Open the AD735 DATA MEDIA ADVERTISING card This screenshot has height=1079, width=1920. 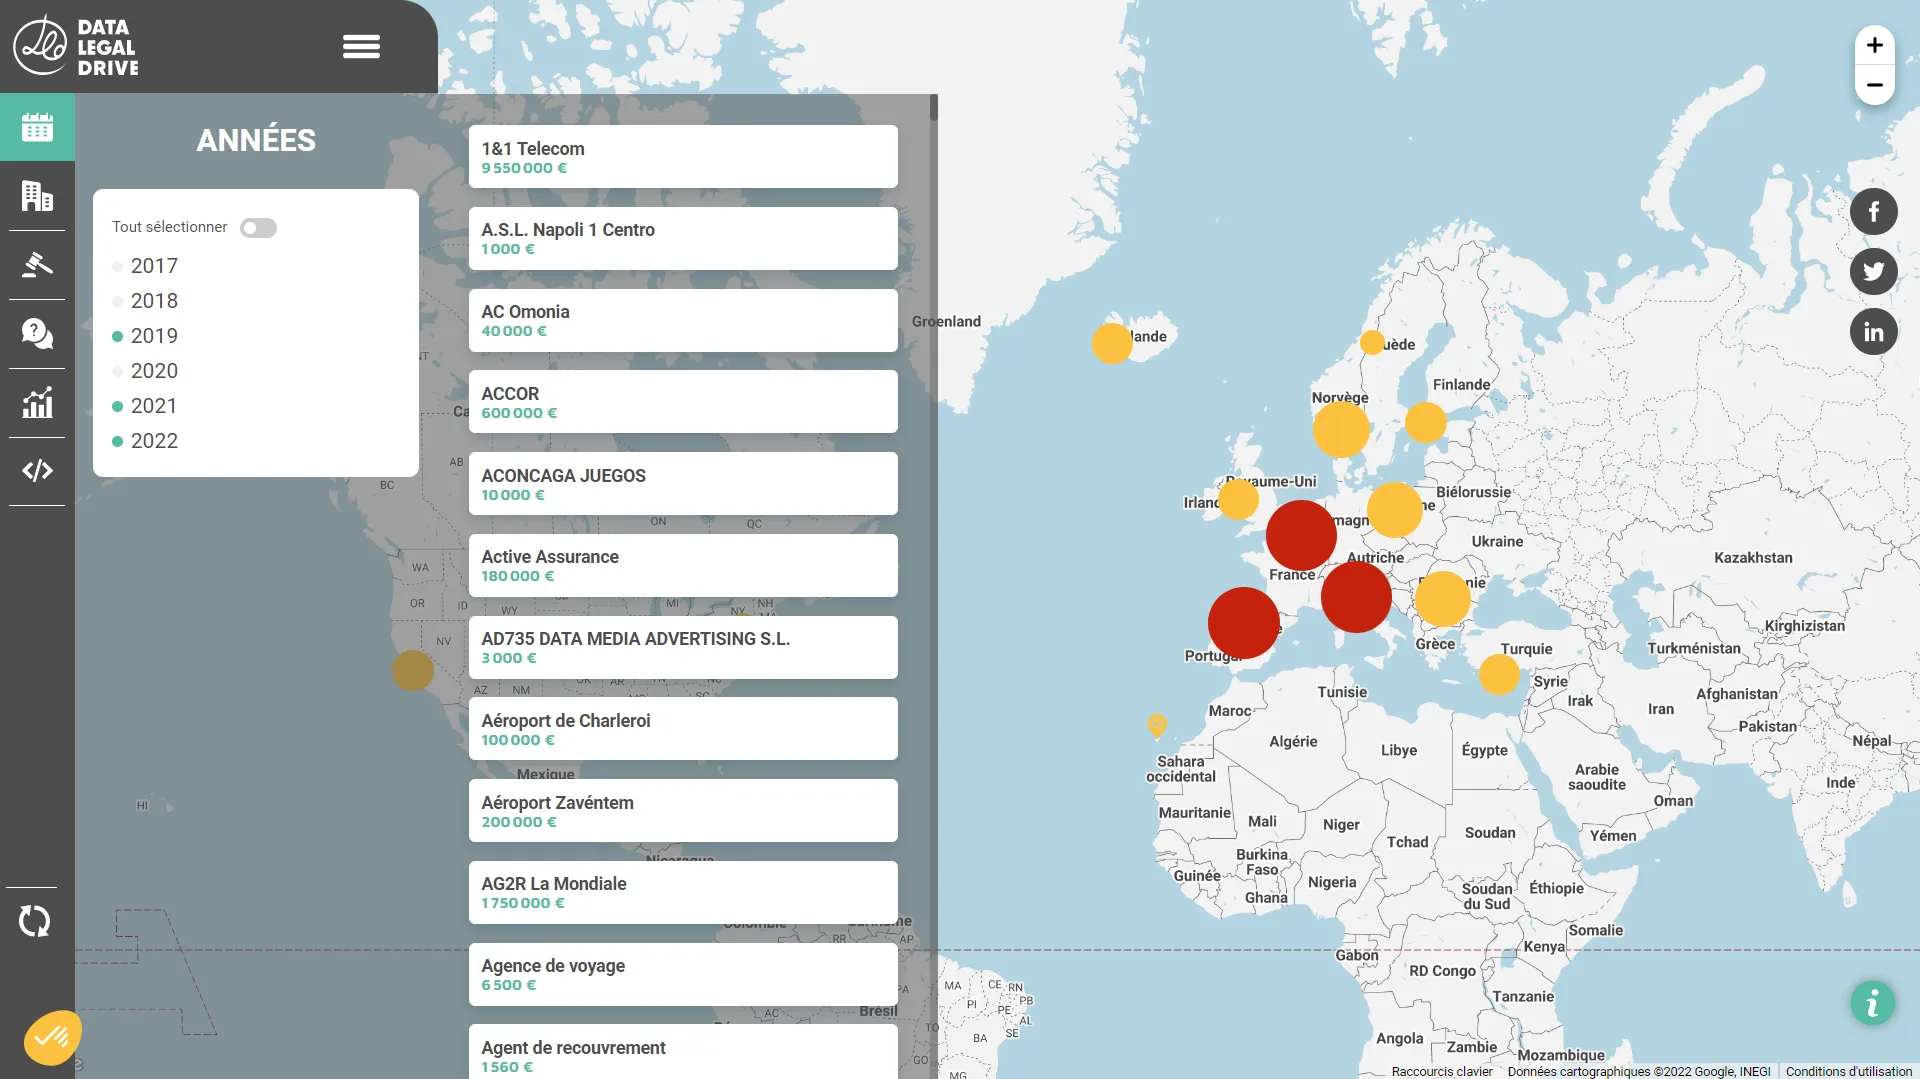(683, 647)
